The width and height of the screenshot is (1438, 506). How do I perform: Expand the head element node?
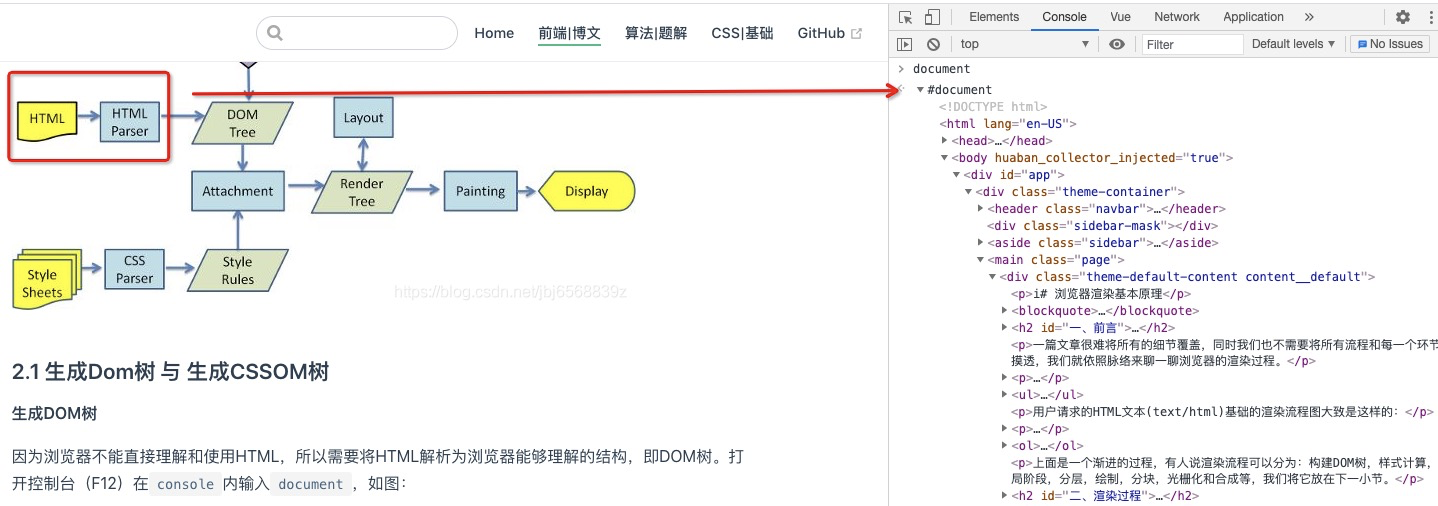(944, 141)
